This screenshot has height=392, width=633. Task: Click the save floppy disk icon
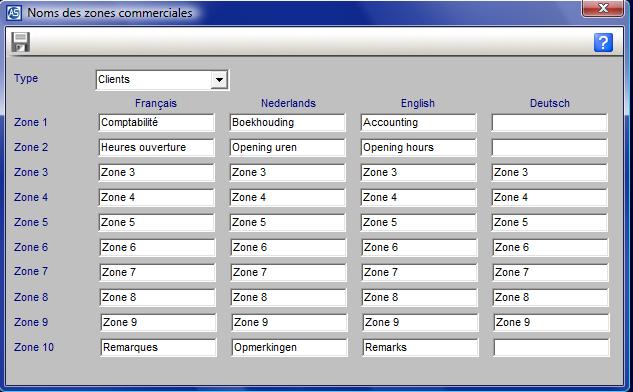(21, 42)
